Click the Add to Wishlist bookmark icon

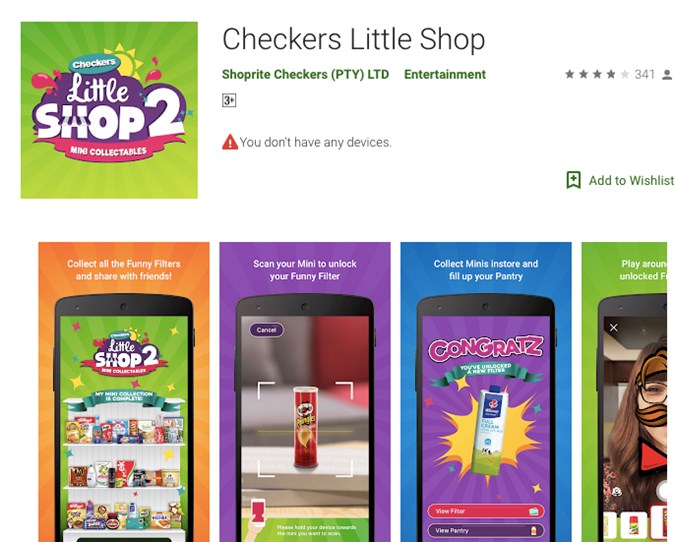click(573, 180)
